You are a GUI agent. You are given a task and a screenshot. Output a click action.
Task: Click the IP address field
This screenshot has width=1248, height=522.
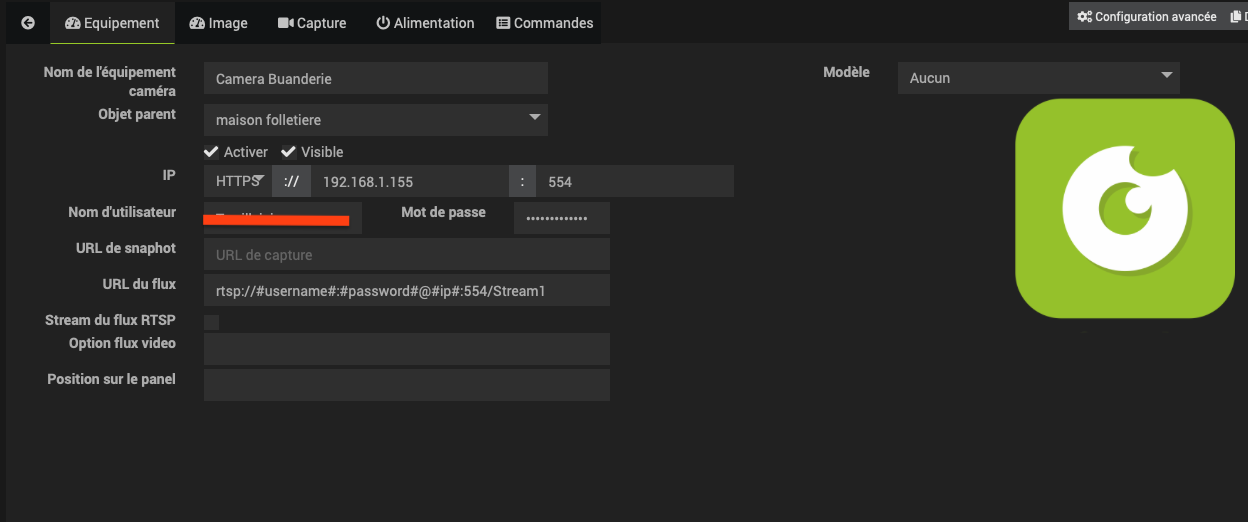(410, 182)
